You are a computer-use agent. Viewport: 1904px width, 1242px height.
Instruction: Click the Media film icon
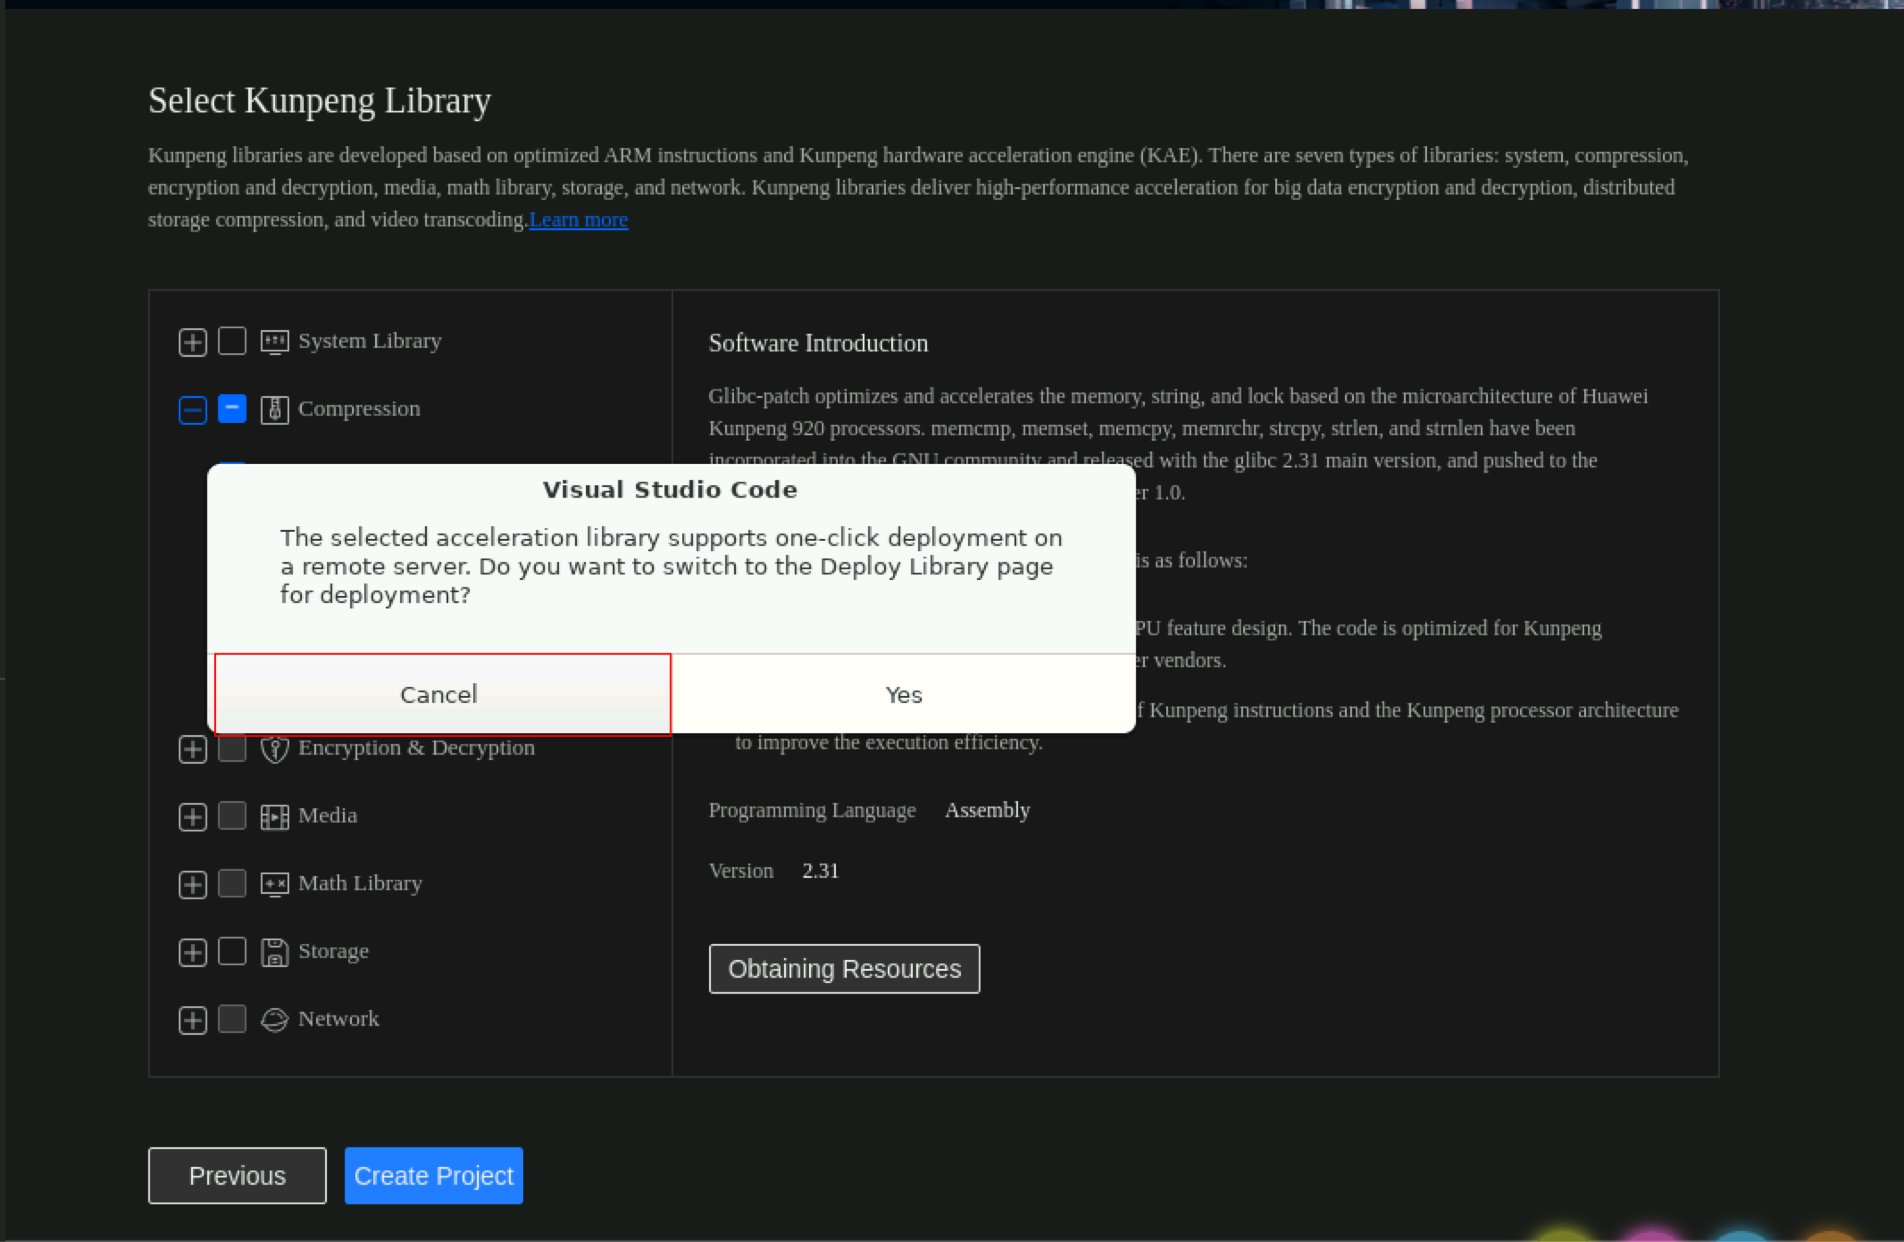pyautogui.click(x=274, y=817)
